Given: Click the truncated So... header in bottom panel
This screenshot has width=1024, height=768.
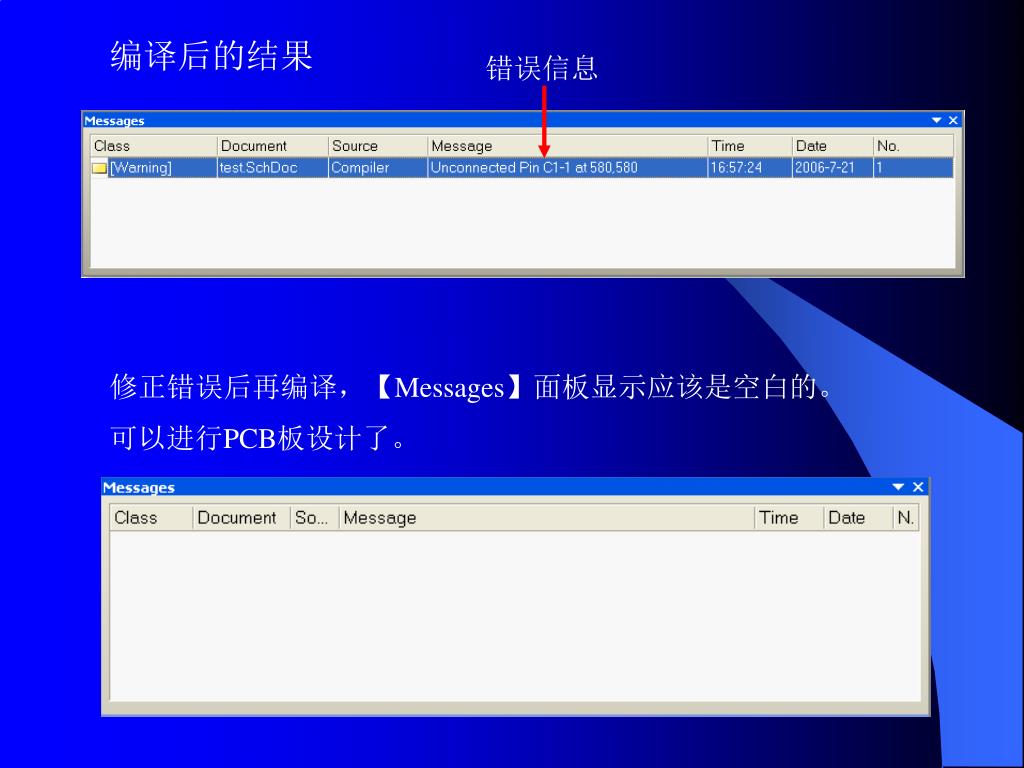Looking at the screenshot, I should click(x=314, y=518).
